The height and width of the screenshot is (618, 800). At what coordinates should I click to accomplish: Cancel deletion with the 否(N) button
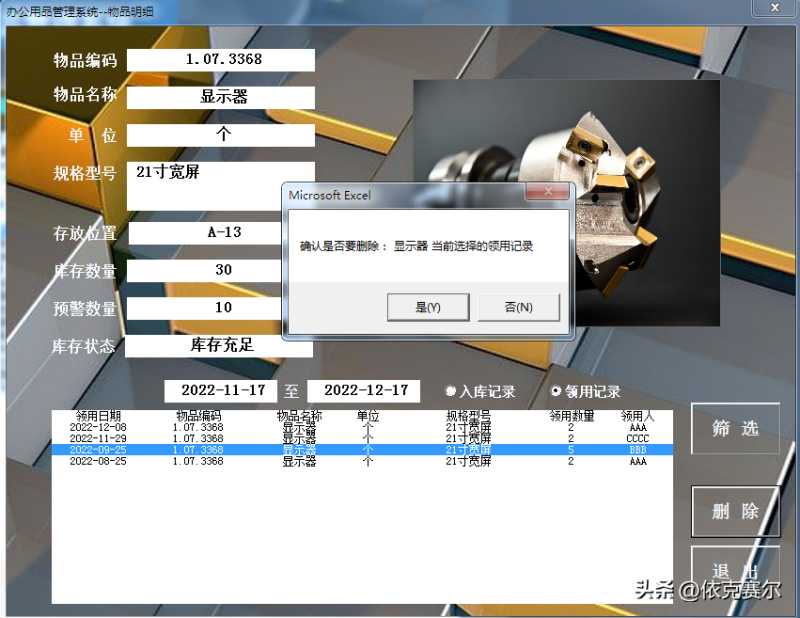(518, 307)
